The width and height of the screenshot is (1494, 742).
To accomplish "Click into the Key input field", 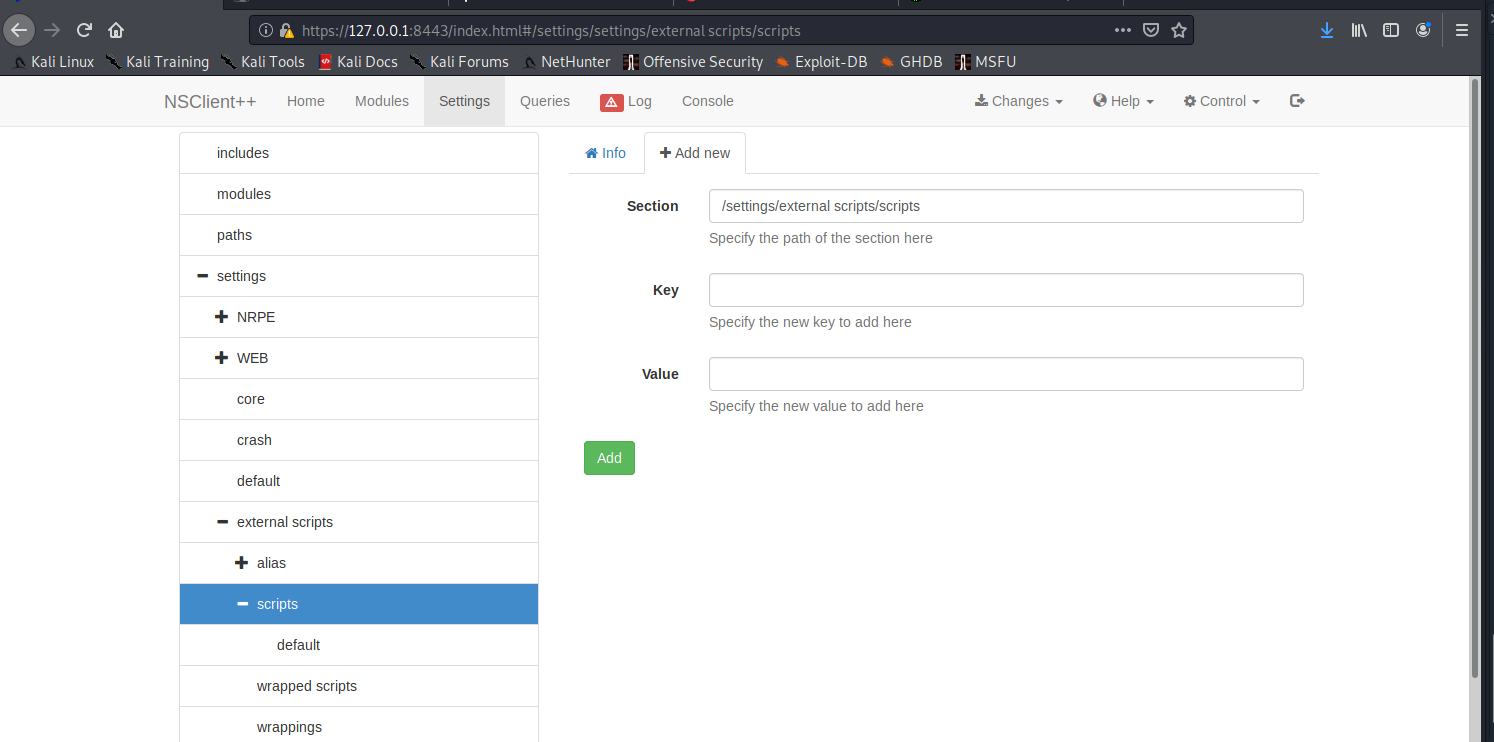I will click(x=1005, y=290).
